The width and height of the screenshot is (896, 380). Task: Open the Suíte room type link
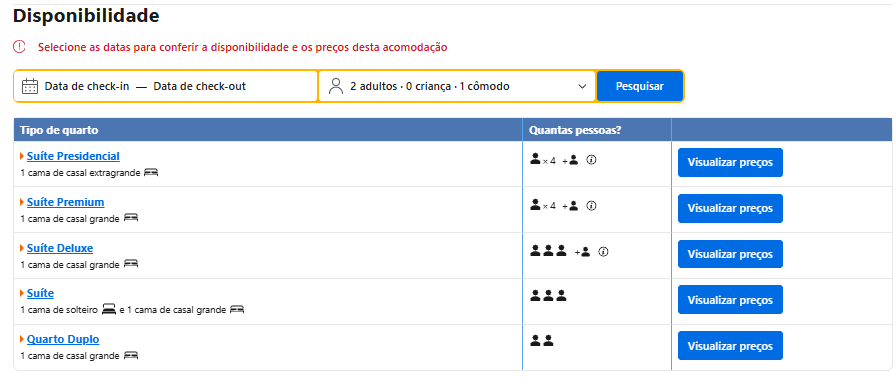pyautogui.click(x=40, y=293)
